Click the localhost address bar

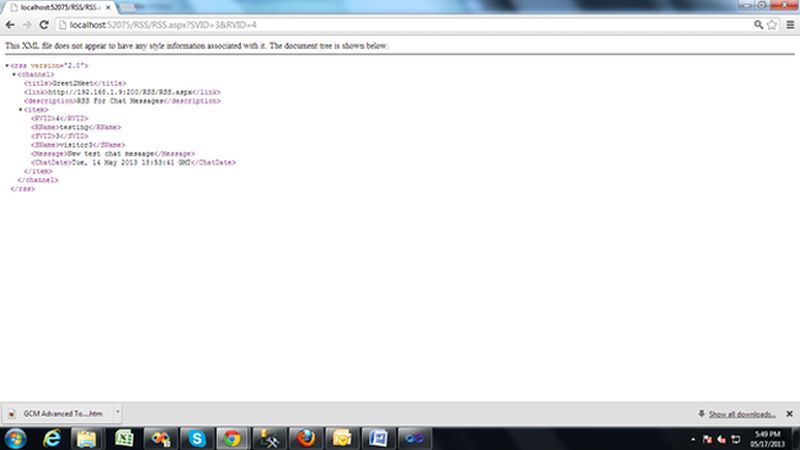(x=403, y=24)
